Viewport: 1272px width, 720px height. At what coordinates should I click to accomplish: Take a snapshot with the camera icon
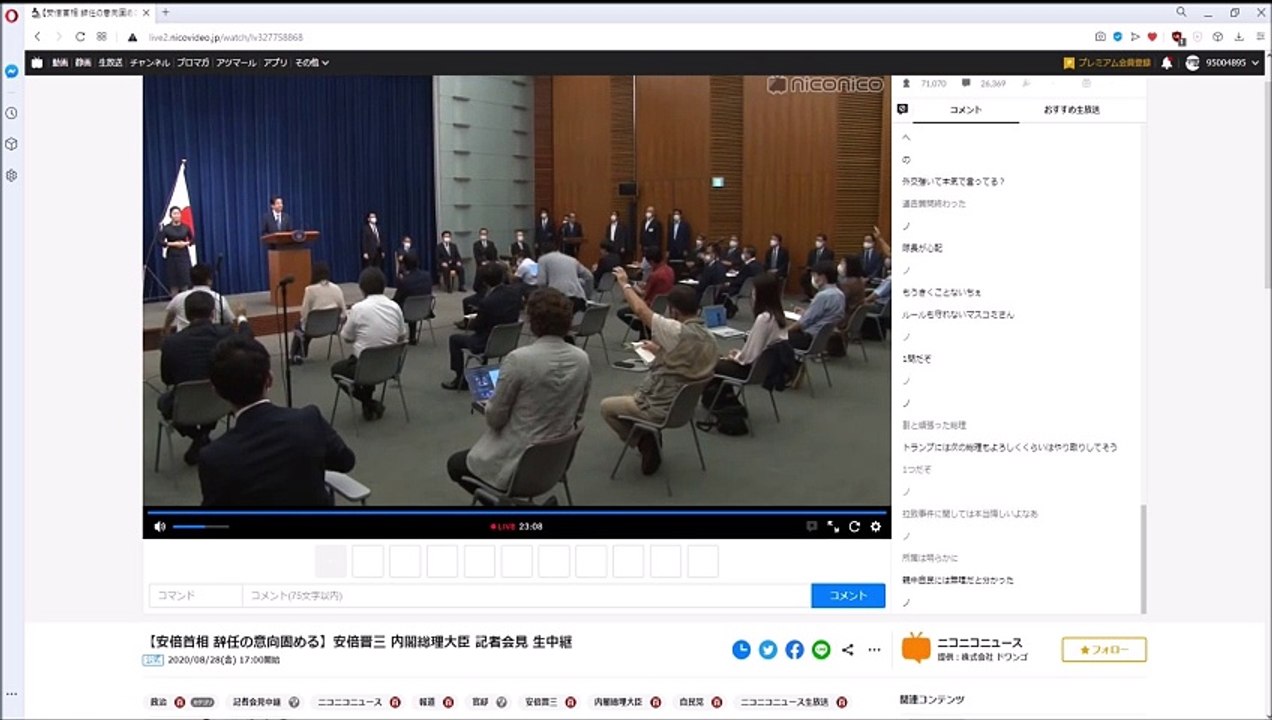pyautogui.click(x=1100, y=37)
